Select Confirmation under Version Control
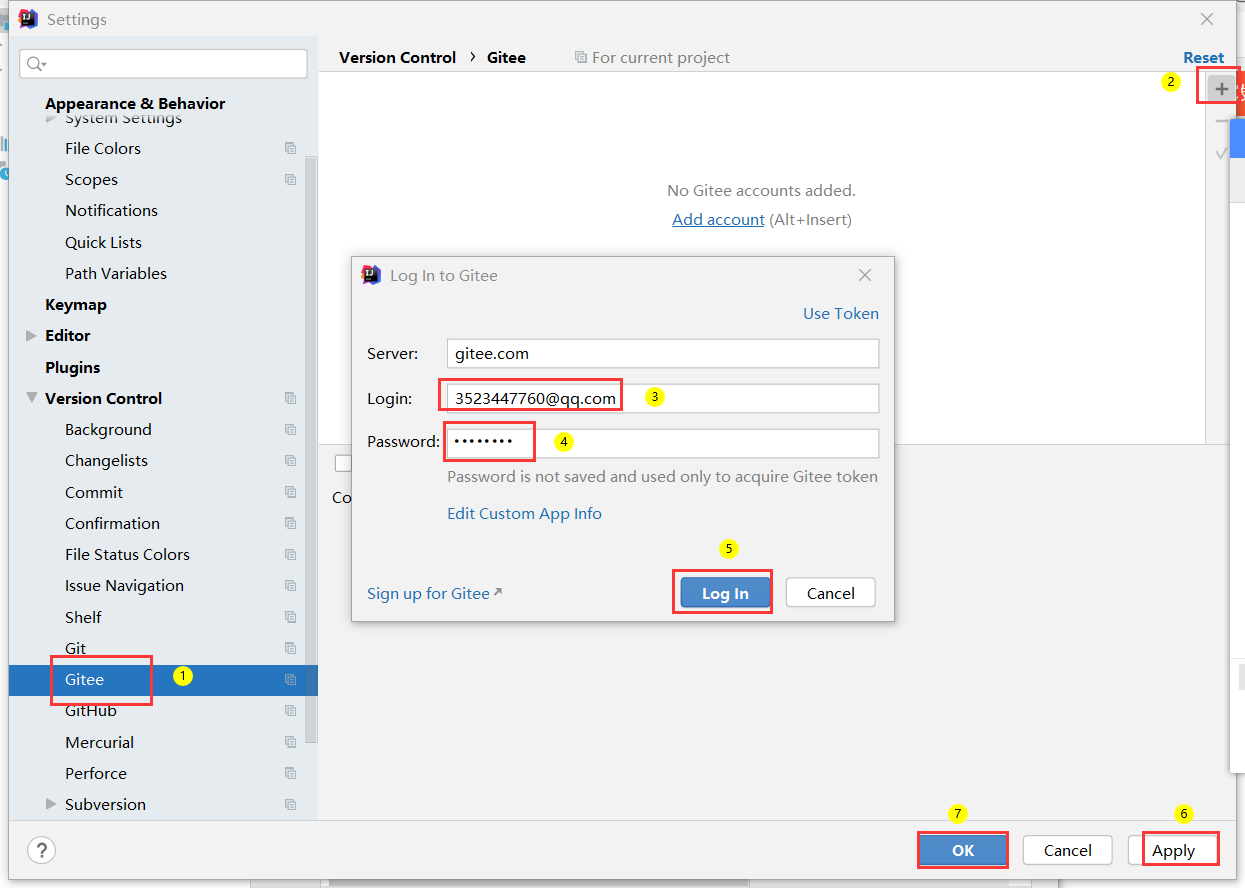 pos(112,523)
